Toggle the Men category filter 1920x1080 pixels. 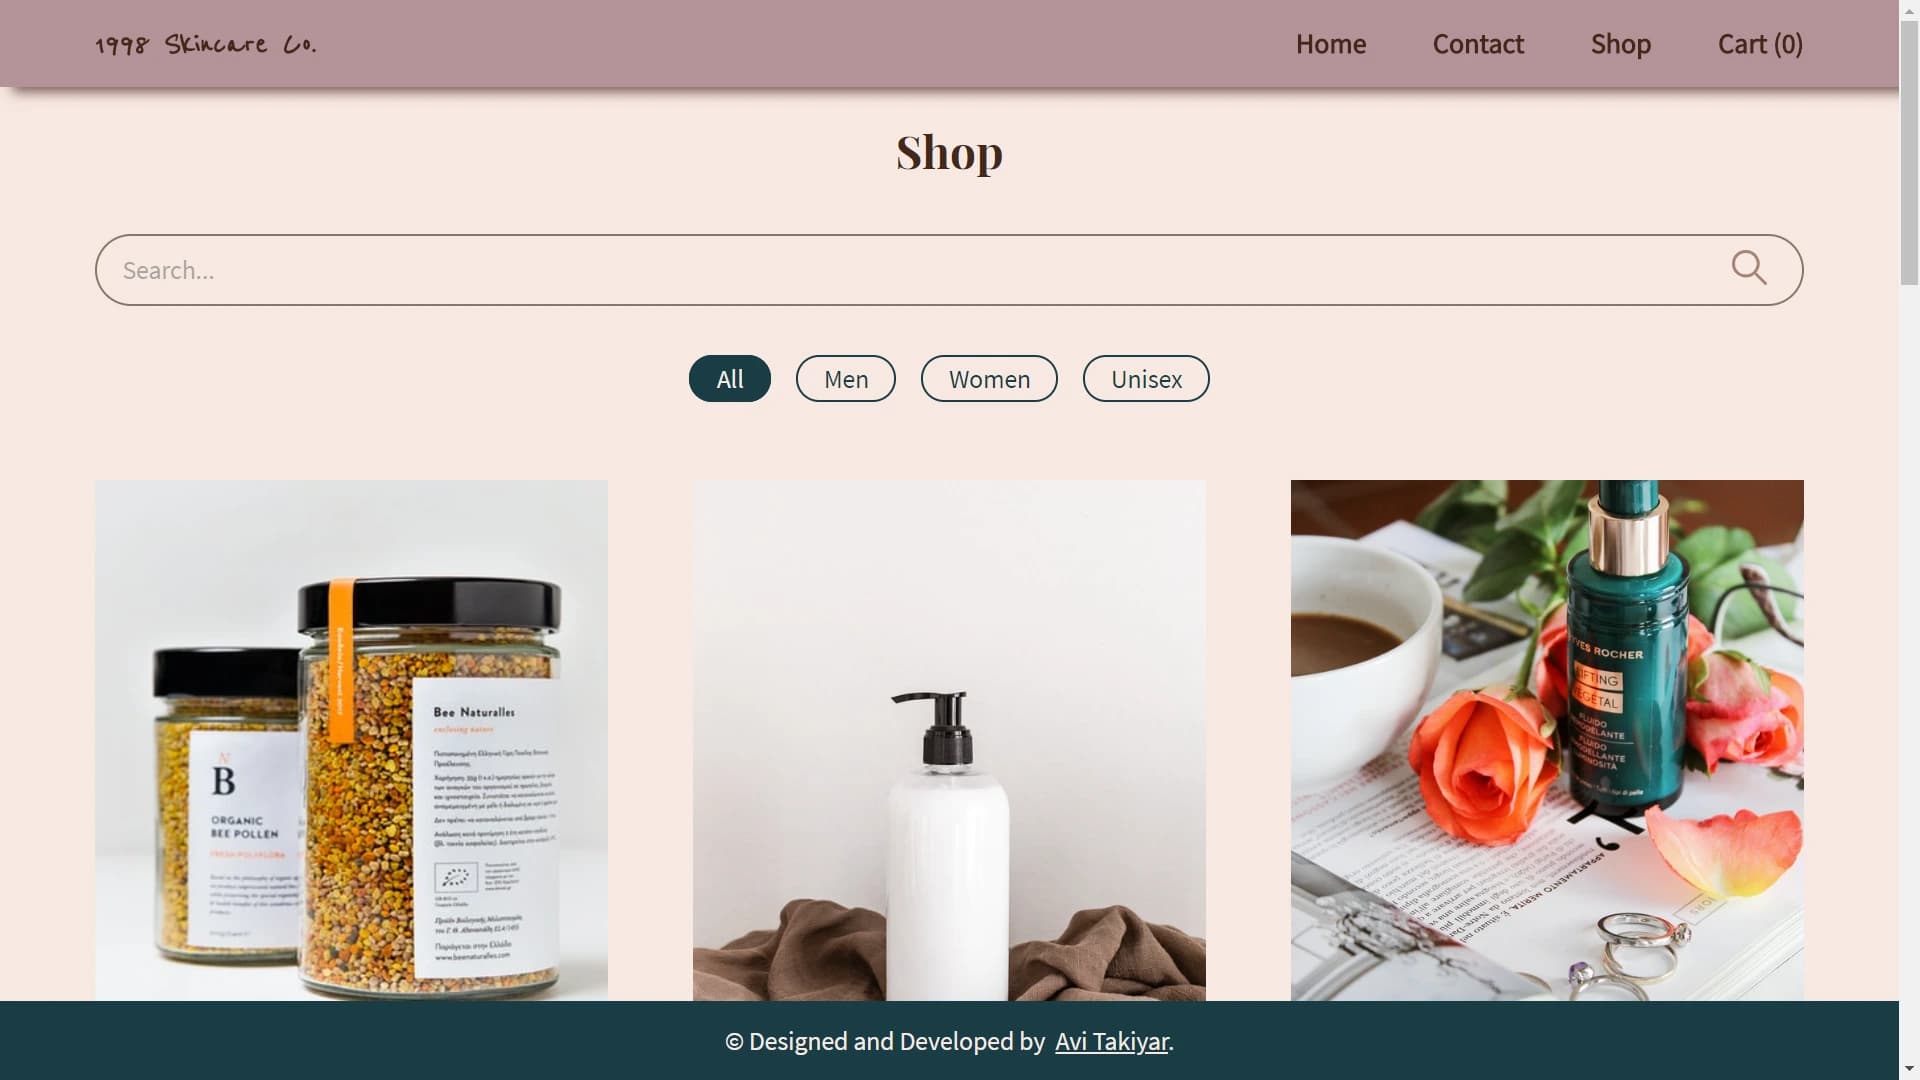[x=846, y=379]
